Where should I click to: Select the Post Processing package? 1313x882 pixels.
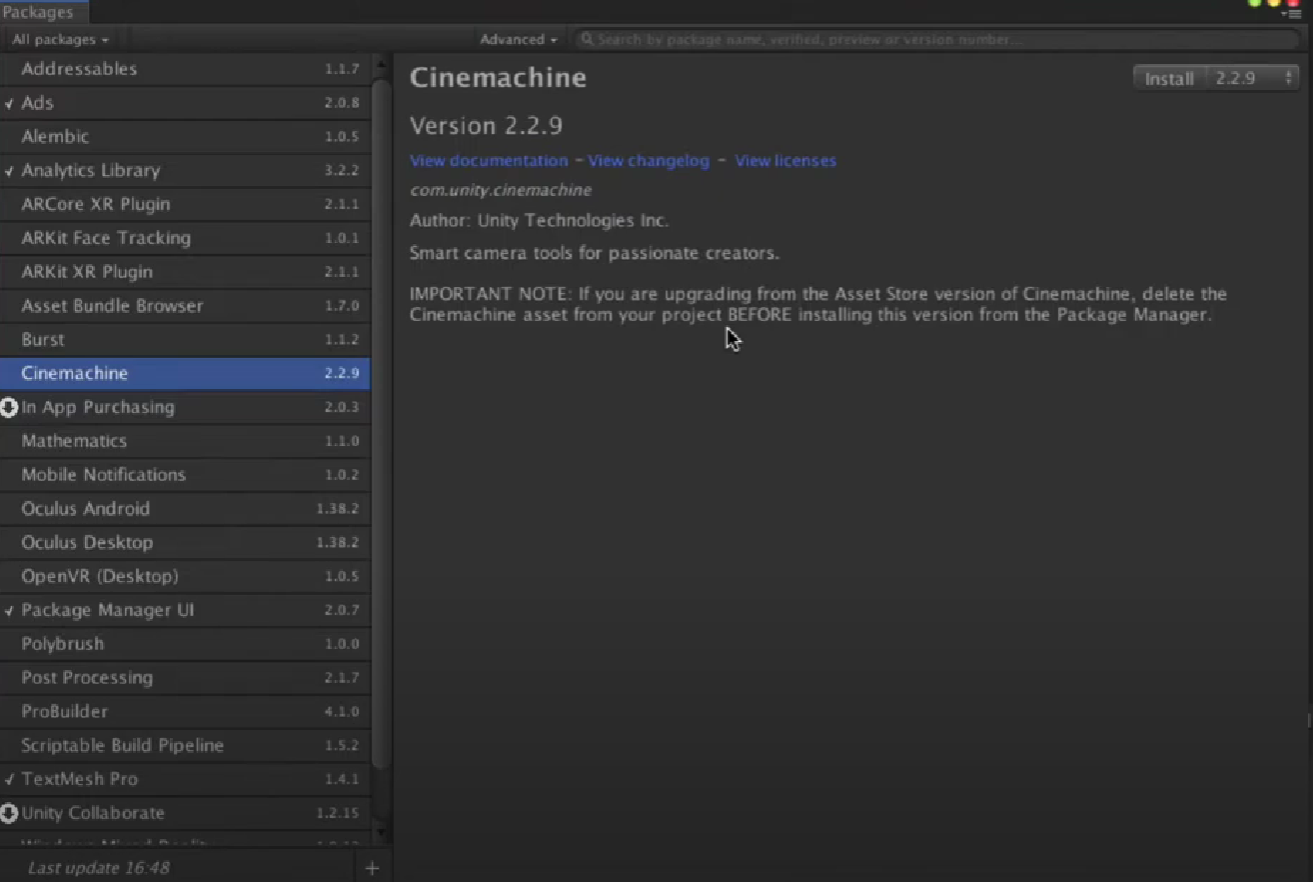point(185,678)
